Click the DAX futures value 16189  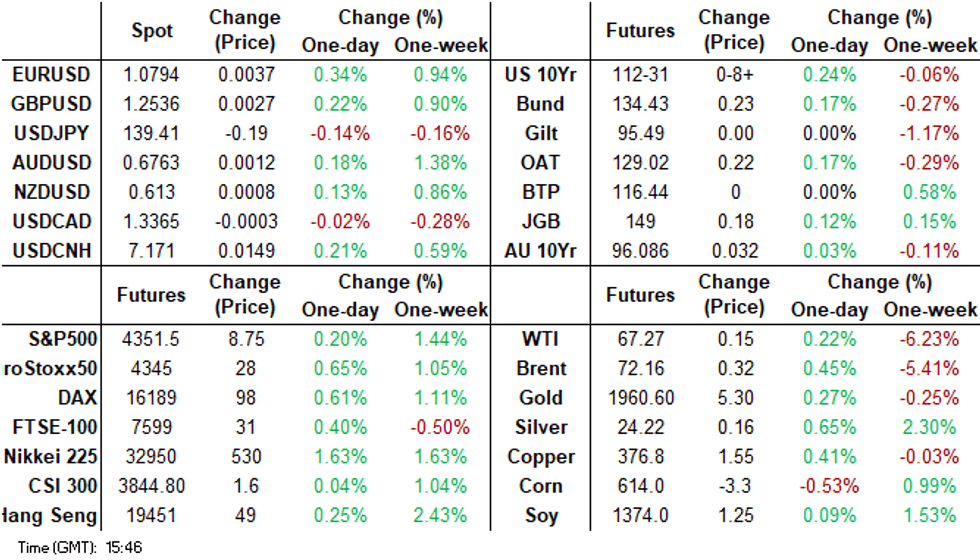pos(151,398)
